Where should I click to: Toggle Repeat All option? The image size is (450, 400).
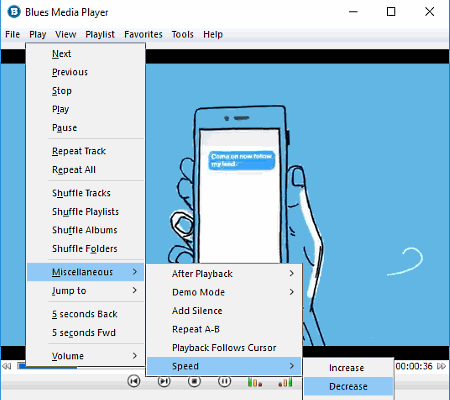[x=85, y=170]
